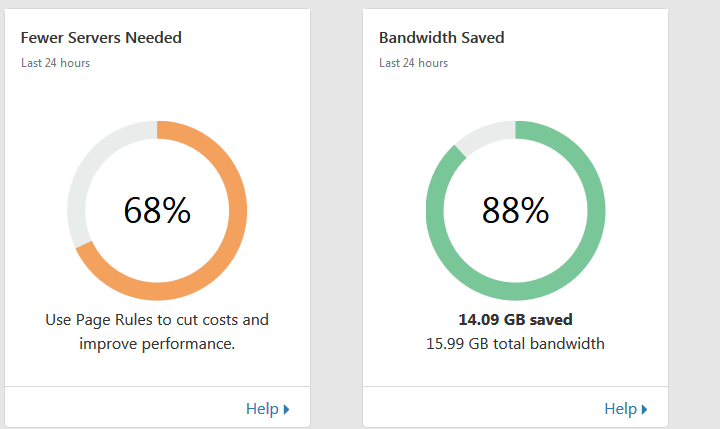Open Help link in Fewer Servers card

(x=262, y=408)
